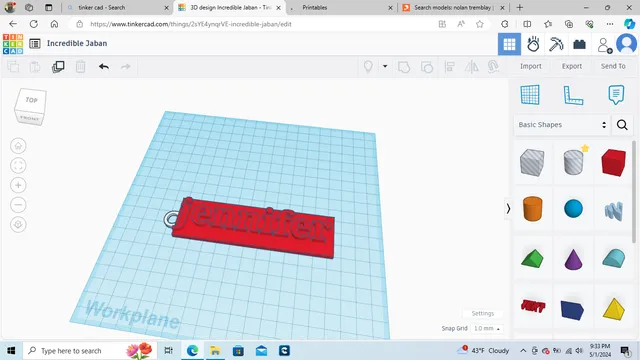Open the Blocks pickaxe view
Screen dimensions: 640x360
tap(556, 44)
